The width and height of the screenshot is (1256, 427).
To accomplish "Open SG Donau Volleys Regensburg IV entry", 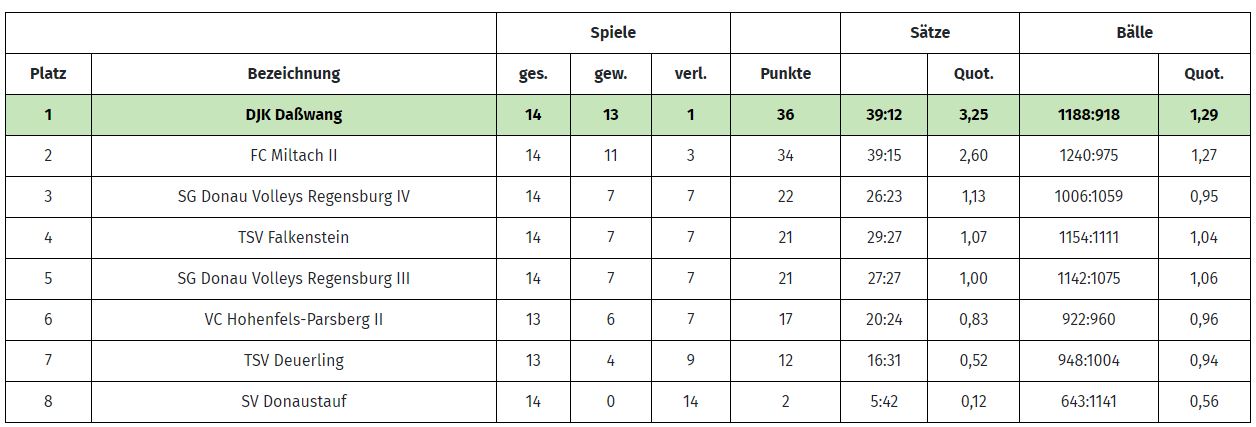I will pos(293,196).
